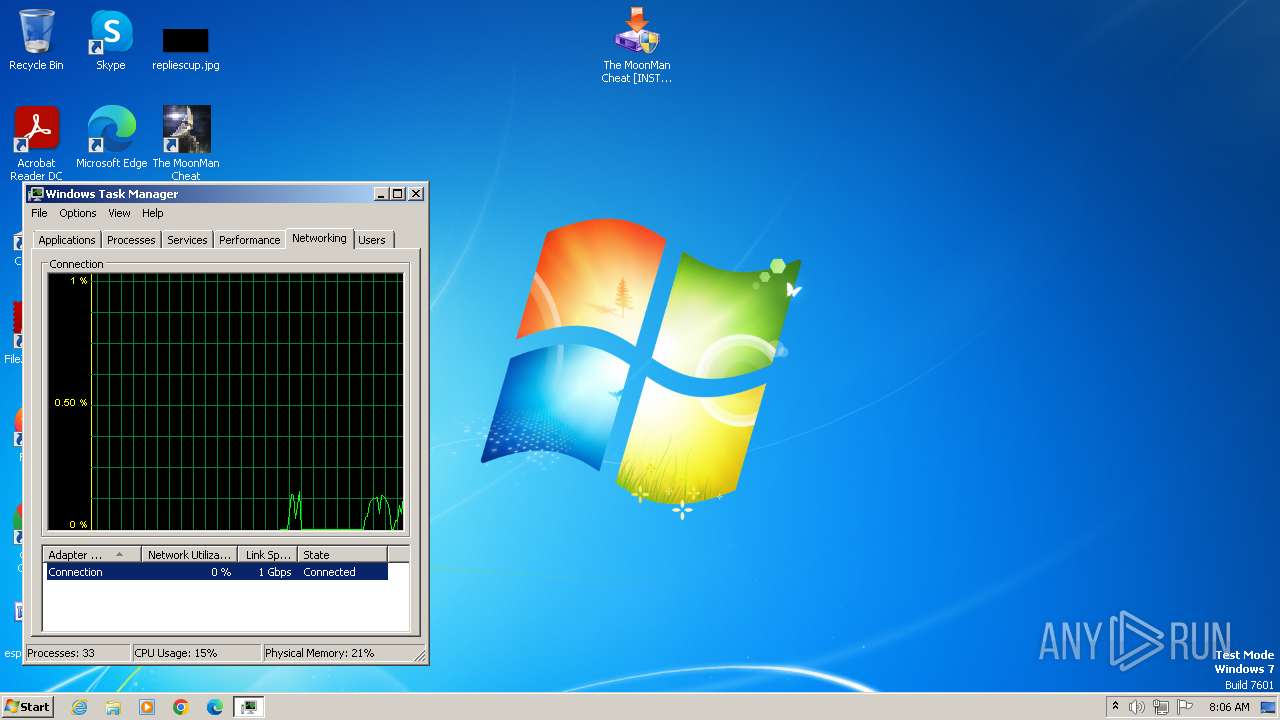Screen dimensions: 1280x720
Task: Click CPU Usage: 15% status entry
Action: point(196,653)
